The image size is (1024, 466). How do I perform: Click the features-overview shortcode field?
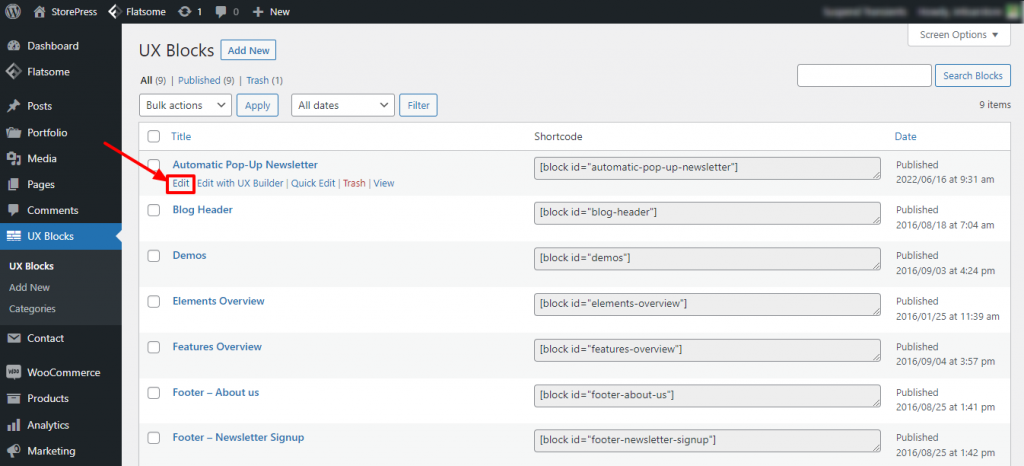tap(707, 350)
